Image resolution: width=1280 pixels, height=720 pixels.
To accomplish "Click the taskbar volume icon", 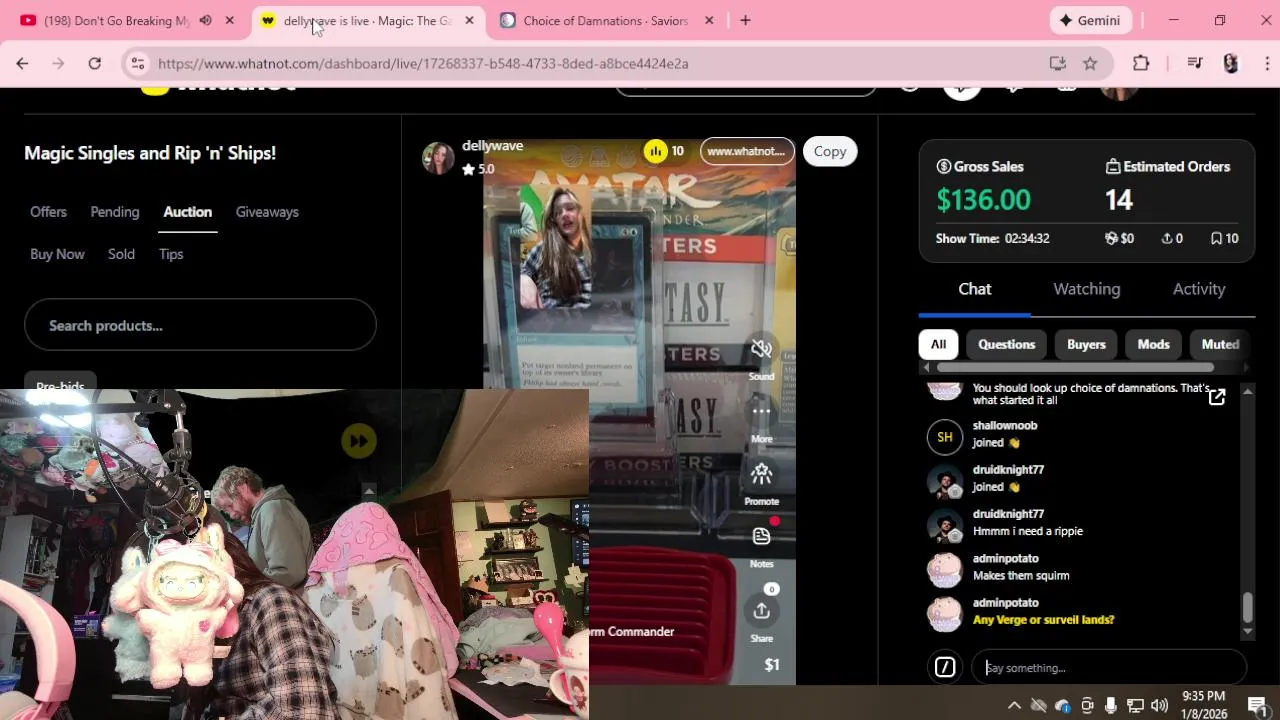I will [x=1159, y=705].
